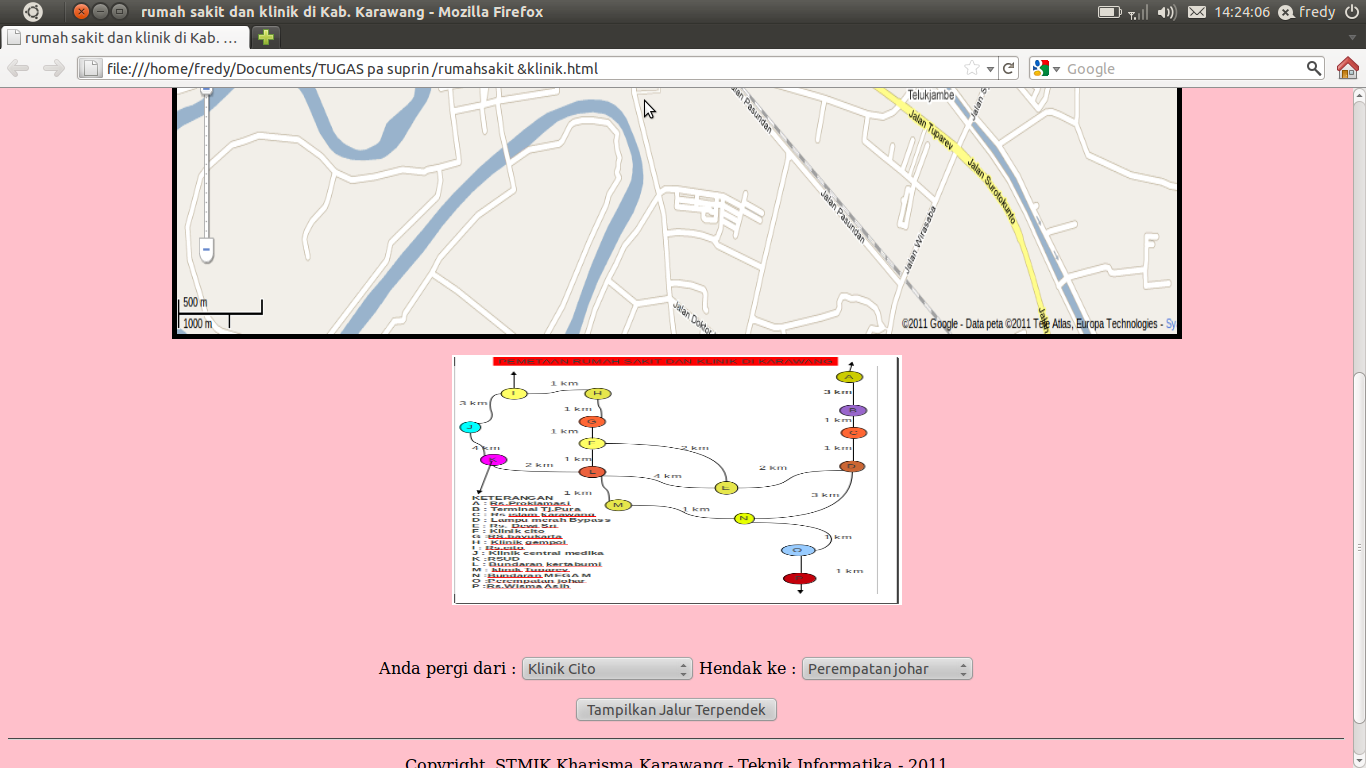Open a new tab with the plus button
Viewport: 1366px width, 768px height.
click(265, 37)
